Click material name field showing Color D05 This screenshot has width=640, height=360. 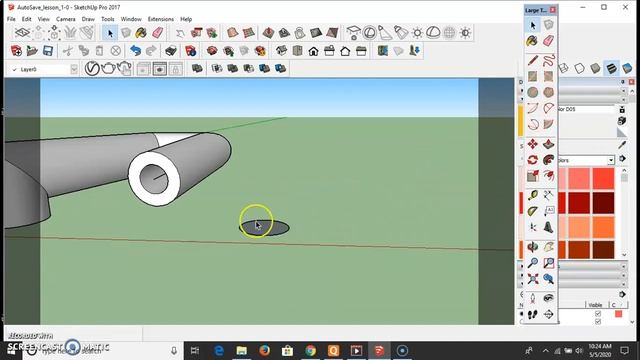(x=586, y=109)
